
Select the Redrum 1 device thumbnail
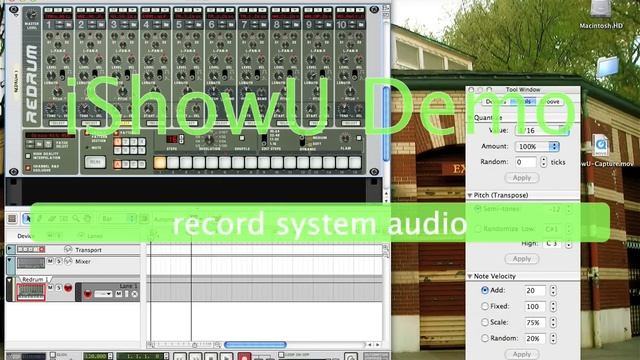point(31,292)
